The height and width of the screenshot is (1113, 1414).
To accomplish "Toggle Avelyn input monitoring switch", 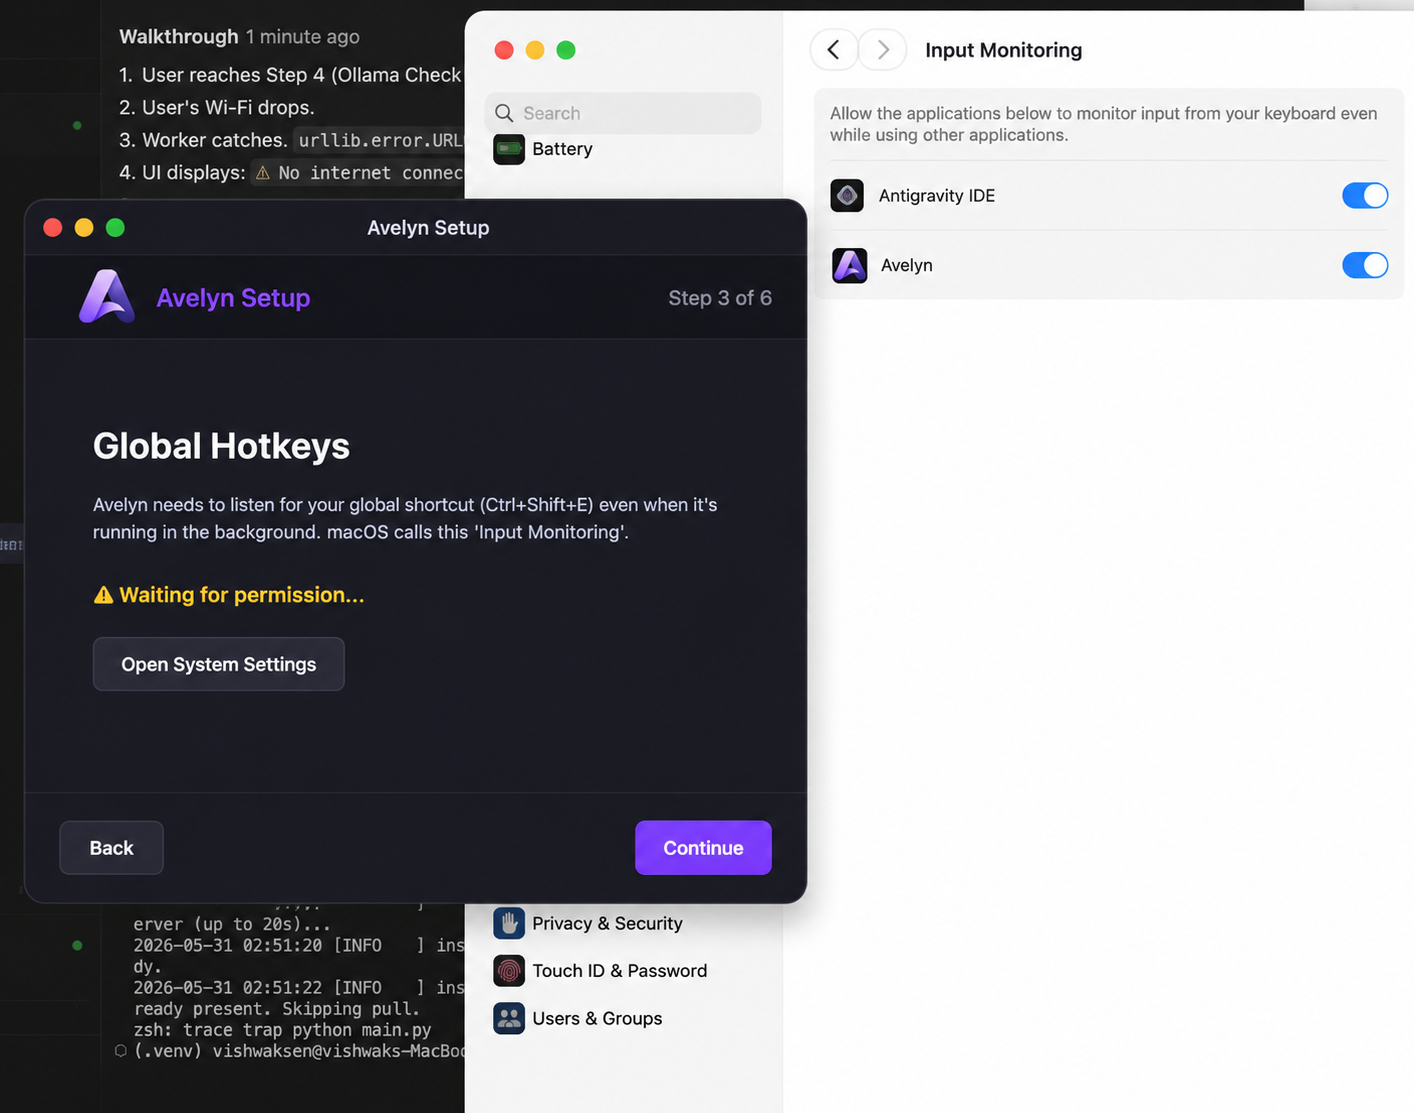I will pyautogui.click(x=1365, y=265).
